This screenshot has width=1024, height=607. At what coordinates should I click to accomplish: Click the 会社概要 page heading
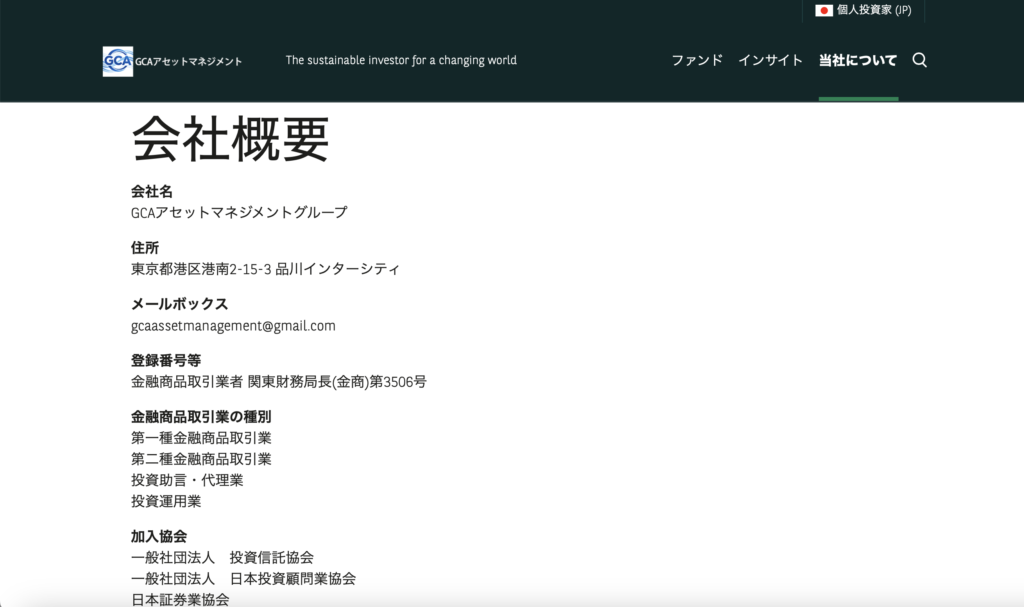coord(231,139)
